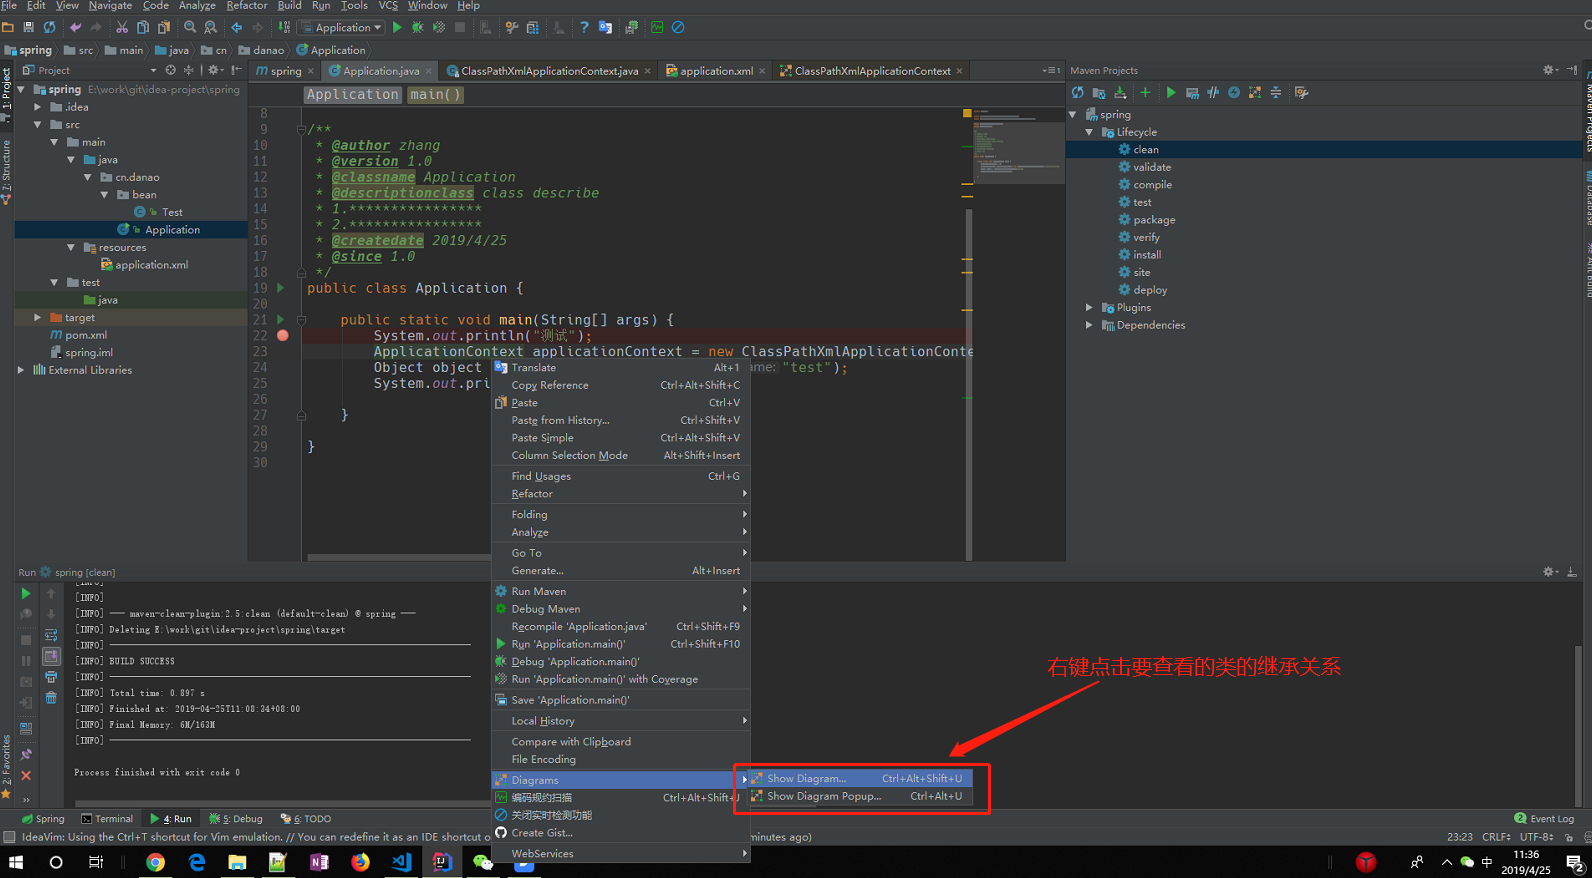Choose Run 'Application.main()' in context menu
Screen dimensions: 1592x878
point(620,645)
